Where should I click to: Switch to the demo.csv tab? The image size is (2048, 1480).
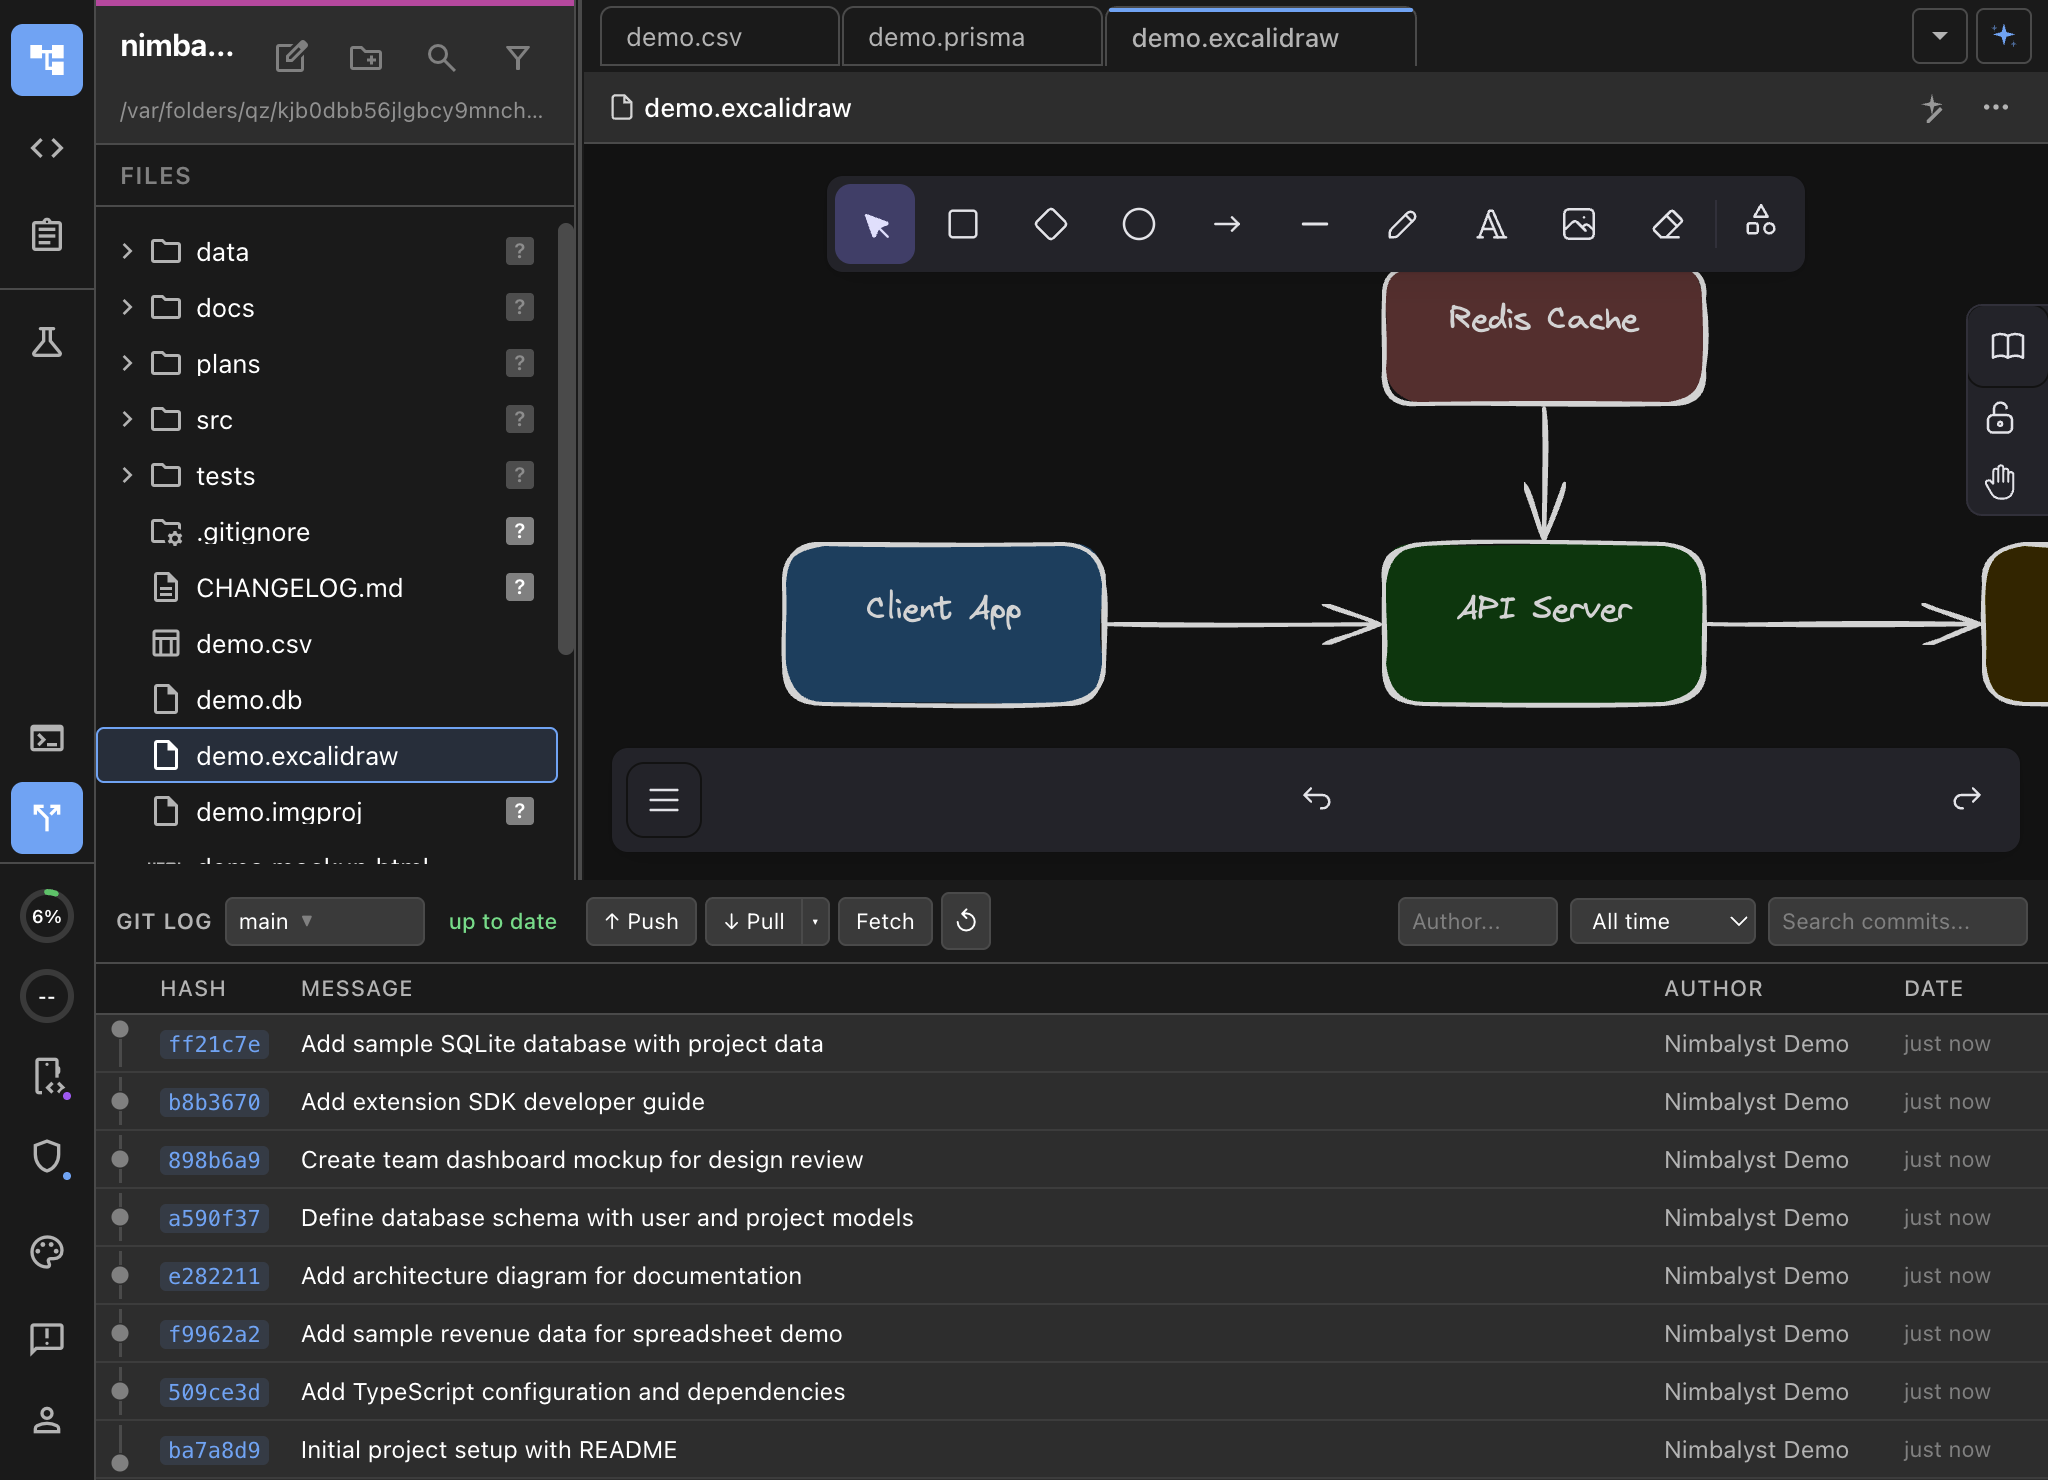718,36
